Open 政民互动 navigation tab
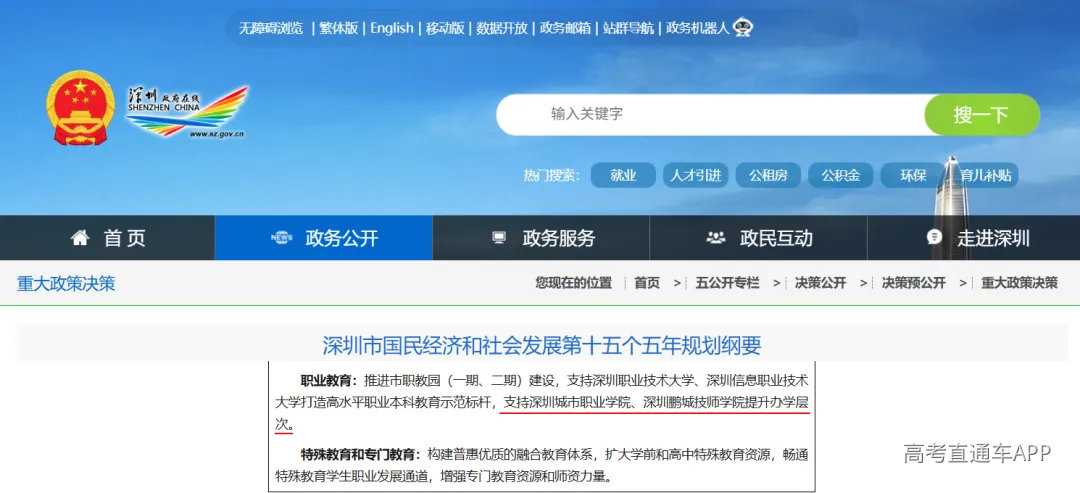Screen dimensions: 1080x493 click(758, 238)
